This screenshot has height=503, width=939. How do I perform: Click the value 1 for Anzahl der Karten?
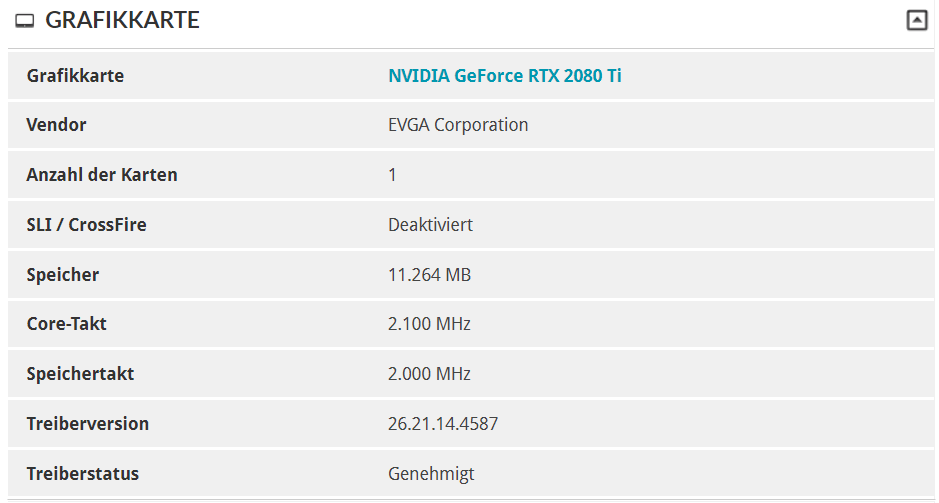click(392, 175)
